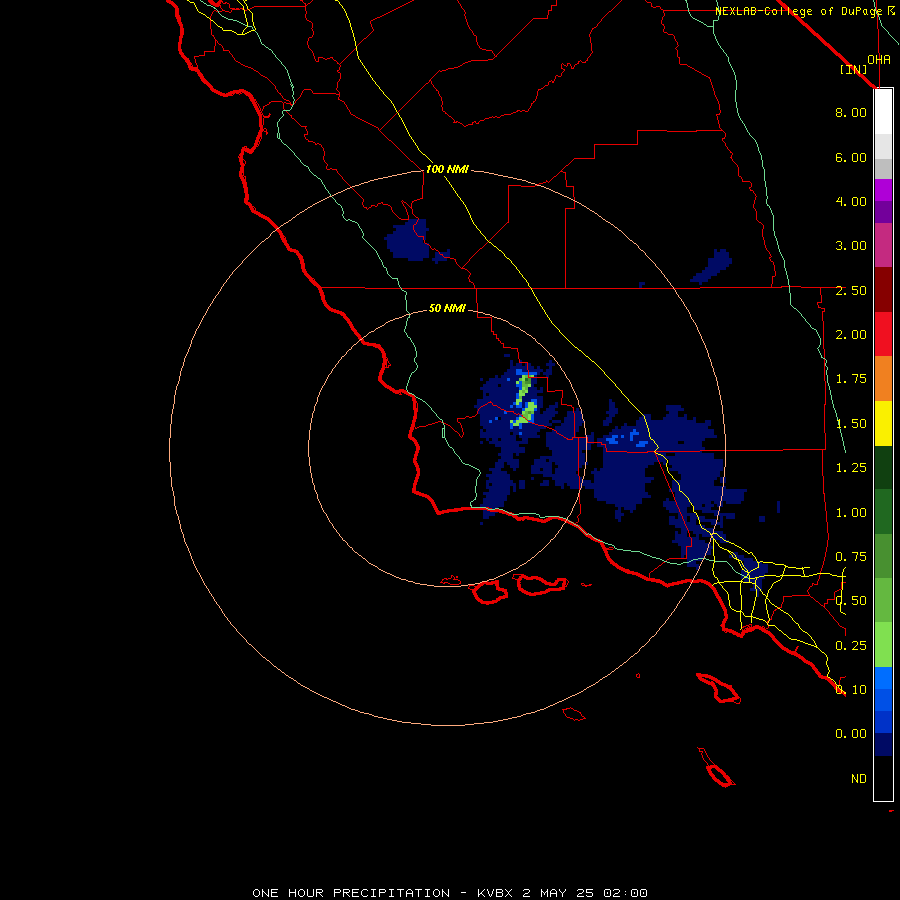The width and height of the screenshot is (900, 900).
Task: Select the 1.00 legend value
Action: (851, 513)
